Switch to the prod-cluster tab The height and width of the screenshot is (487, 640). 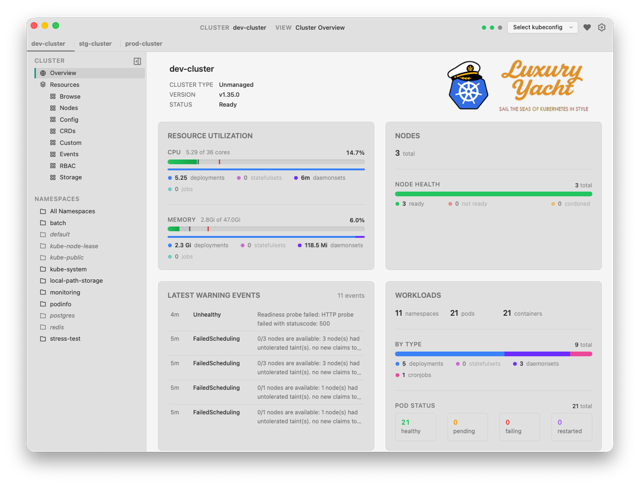coord(144,43)
